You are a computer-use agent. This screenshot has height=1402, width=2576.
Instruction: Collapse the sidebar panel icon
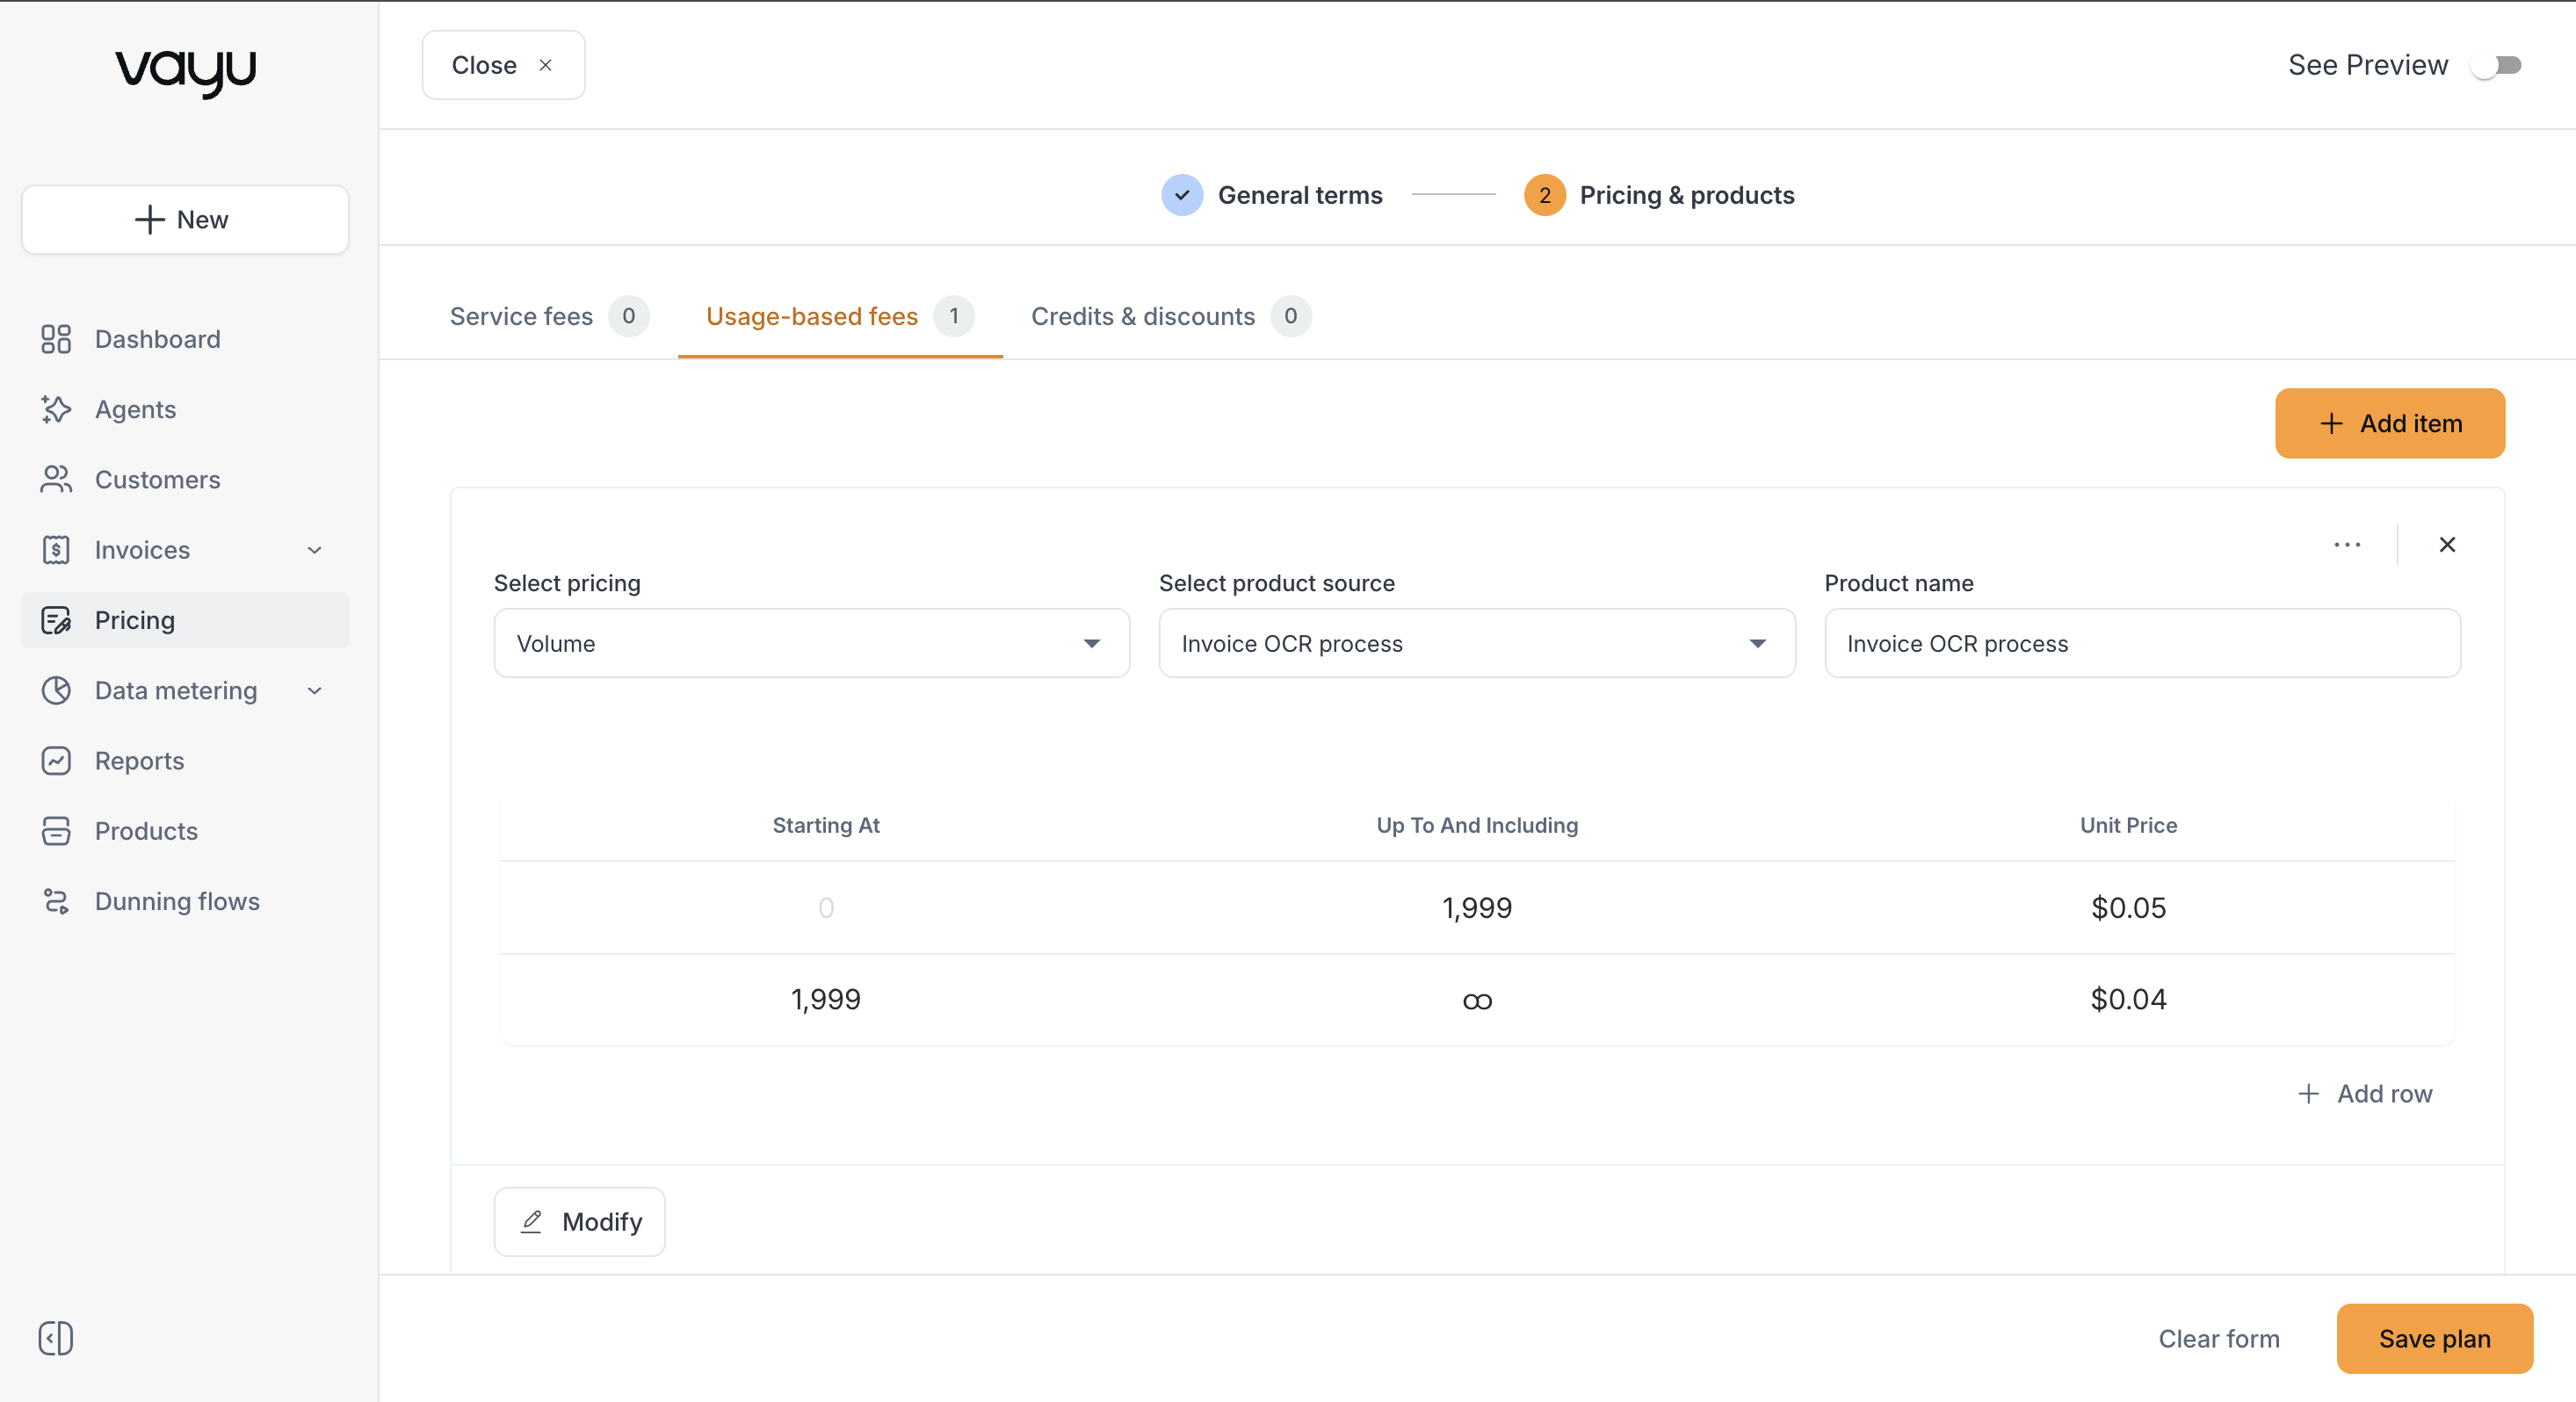(56, 1338)
